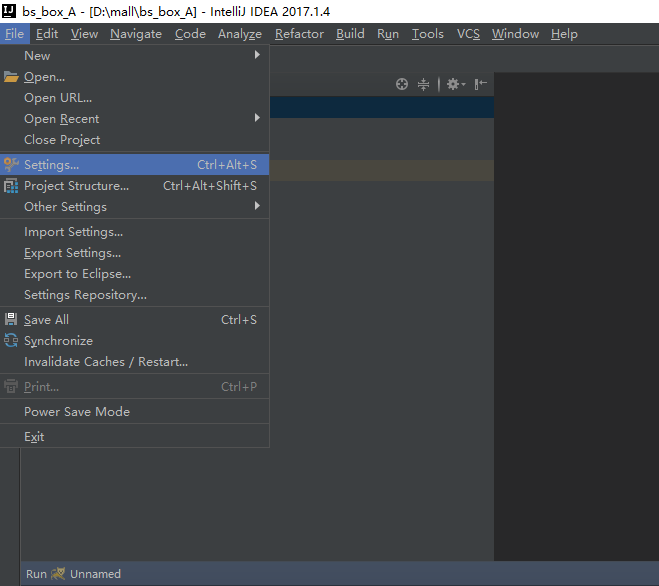Select Settings Repository...
The image size is (659, 586).
coord(134,295)
